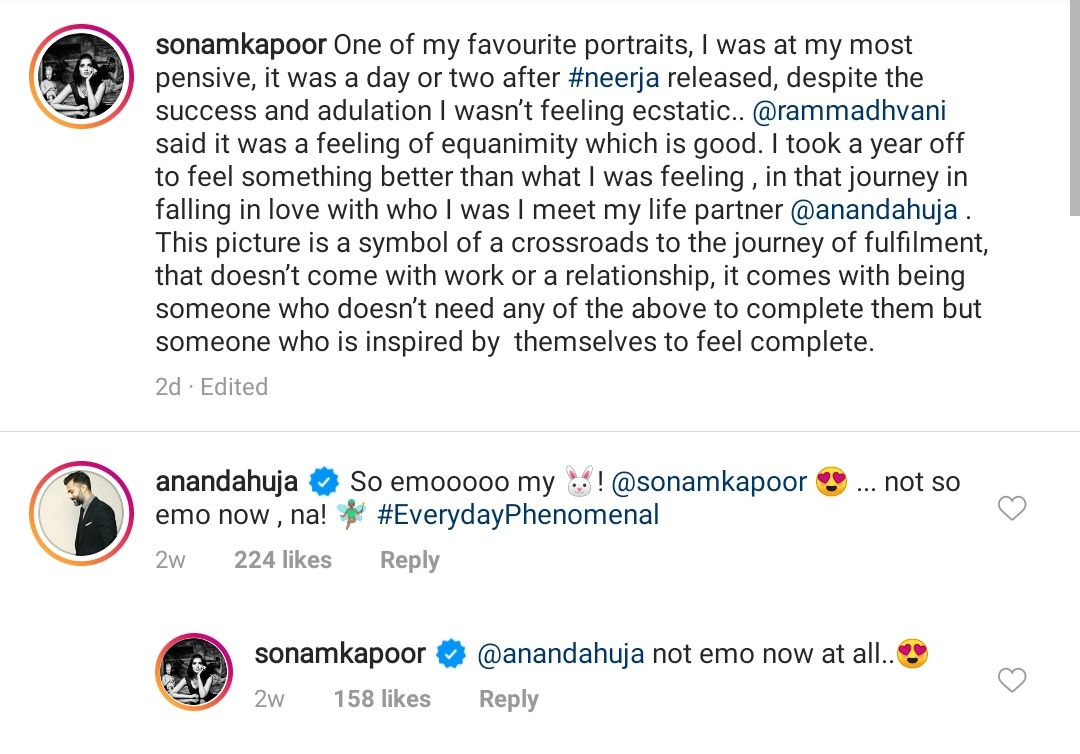
Task: View the 158 likes on sonamkapoor's reply
Action: coord(382,699)
